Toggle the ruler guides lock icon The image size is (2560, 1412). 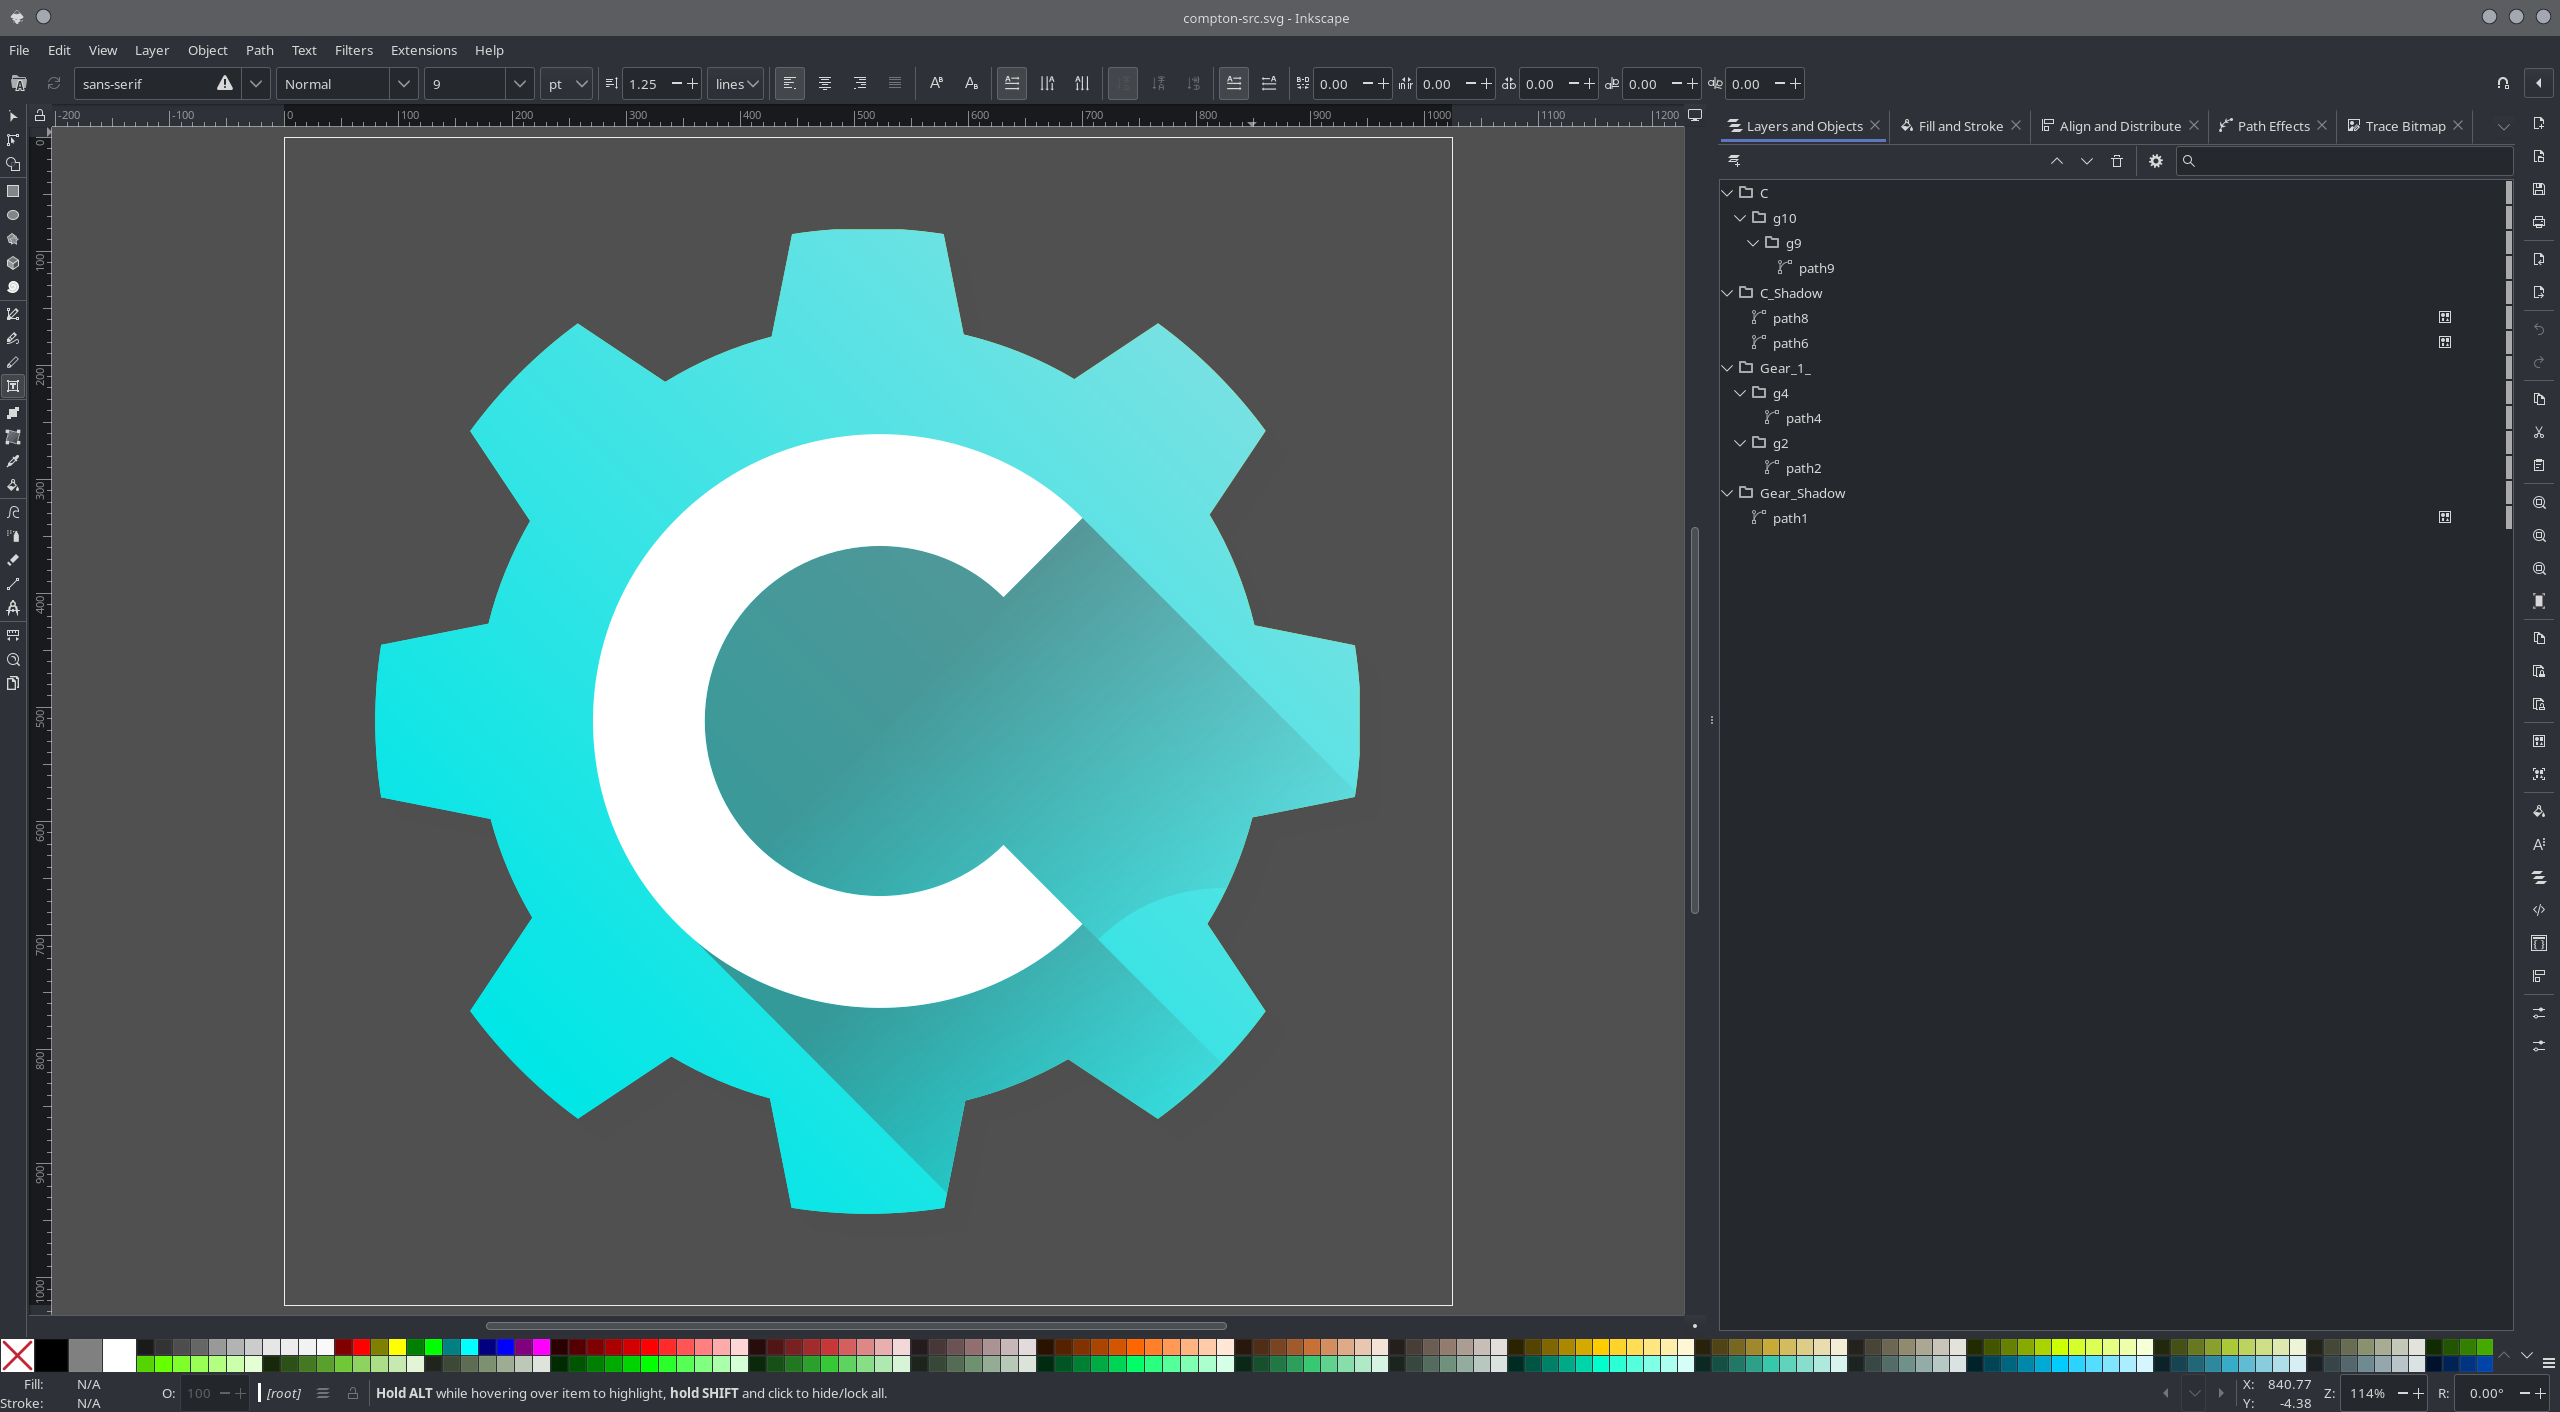coord(40,116)
